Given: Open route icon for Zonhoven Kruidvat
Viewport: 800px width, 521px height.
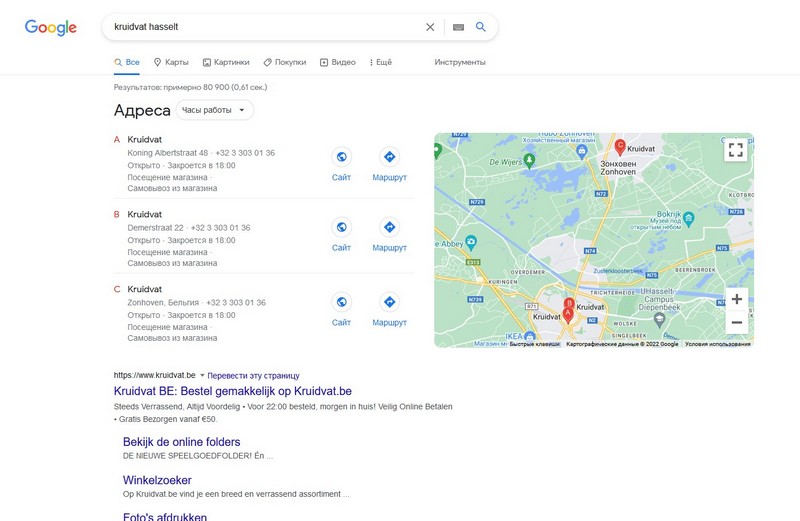Looking at the screenshot, I should tap(389, 302).
